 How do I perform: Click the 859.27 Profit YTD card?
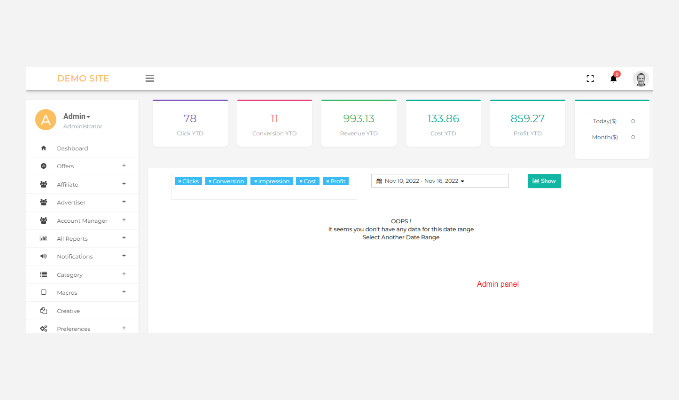(x=527, y=123)
